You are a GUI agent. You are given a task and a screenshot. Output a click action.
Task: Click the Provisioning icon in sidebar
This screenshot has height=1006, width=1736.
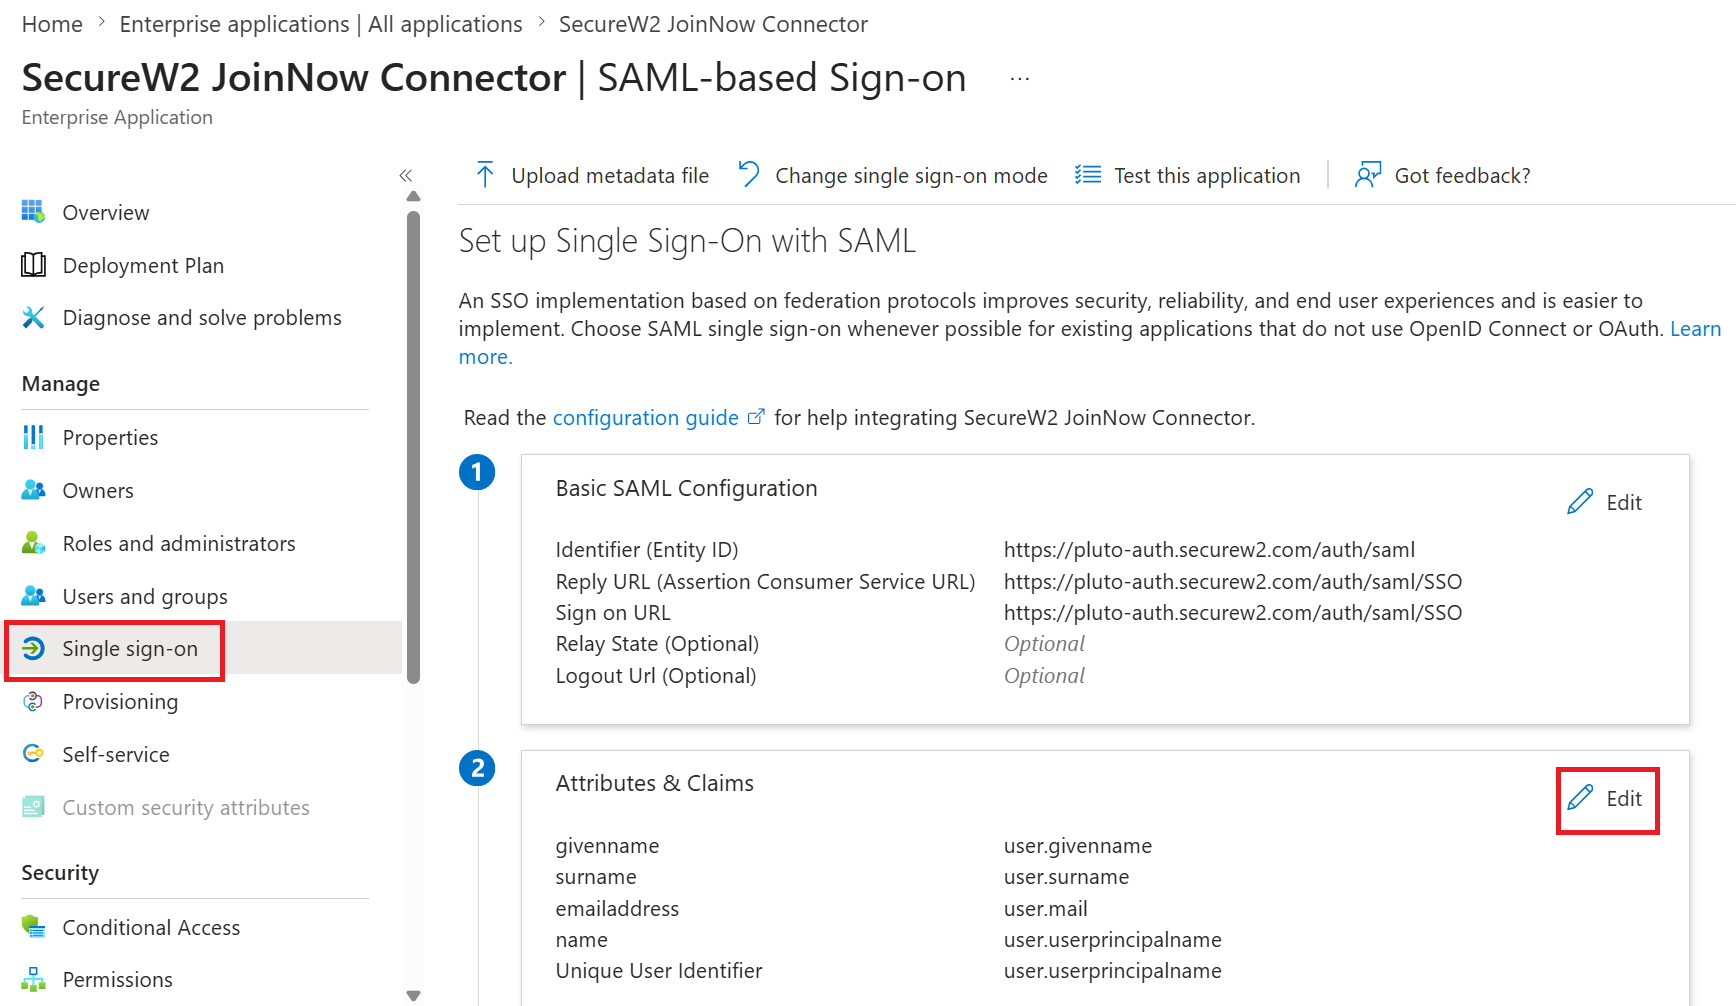(33, 702)
